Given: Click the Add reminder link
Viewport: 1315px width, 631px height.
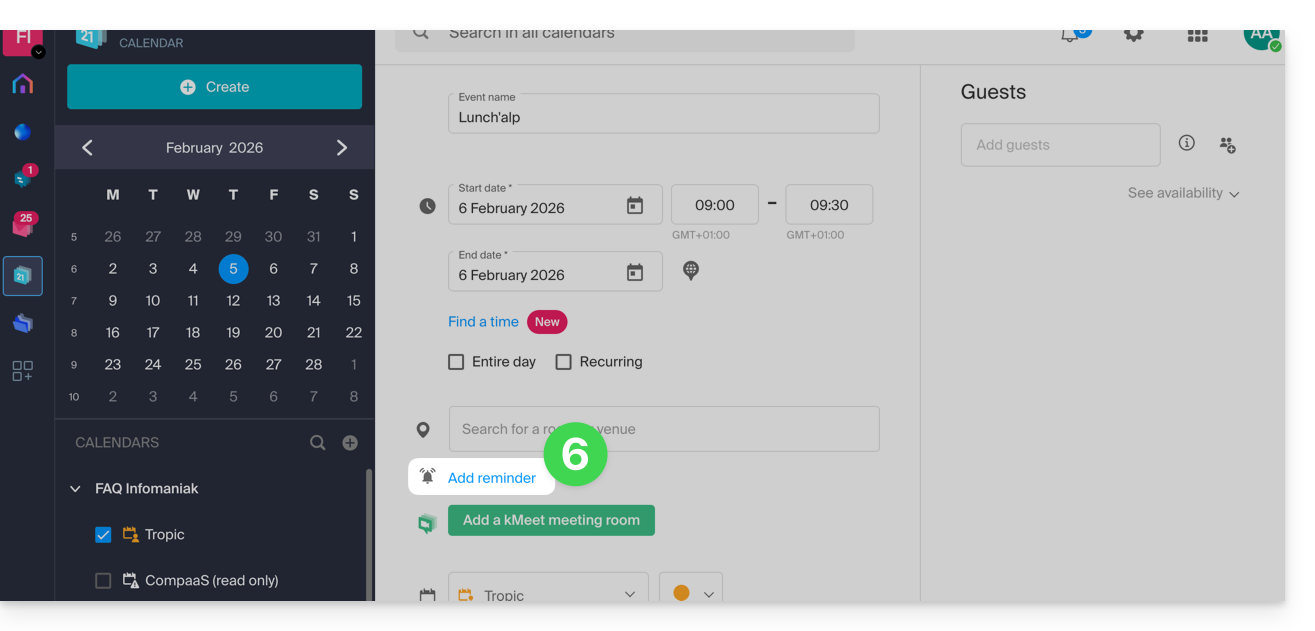Looking at the screenshot, I should pos(492,478).
